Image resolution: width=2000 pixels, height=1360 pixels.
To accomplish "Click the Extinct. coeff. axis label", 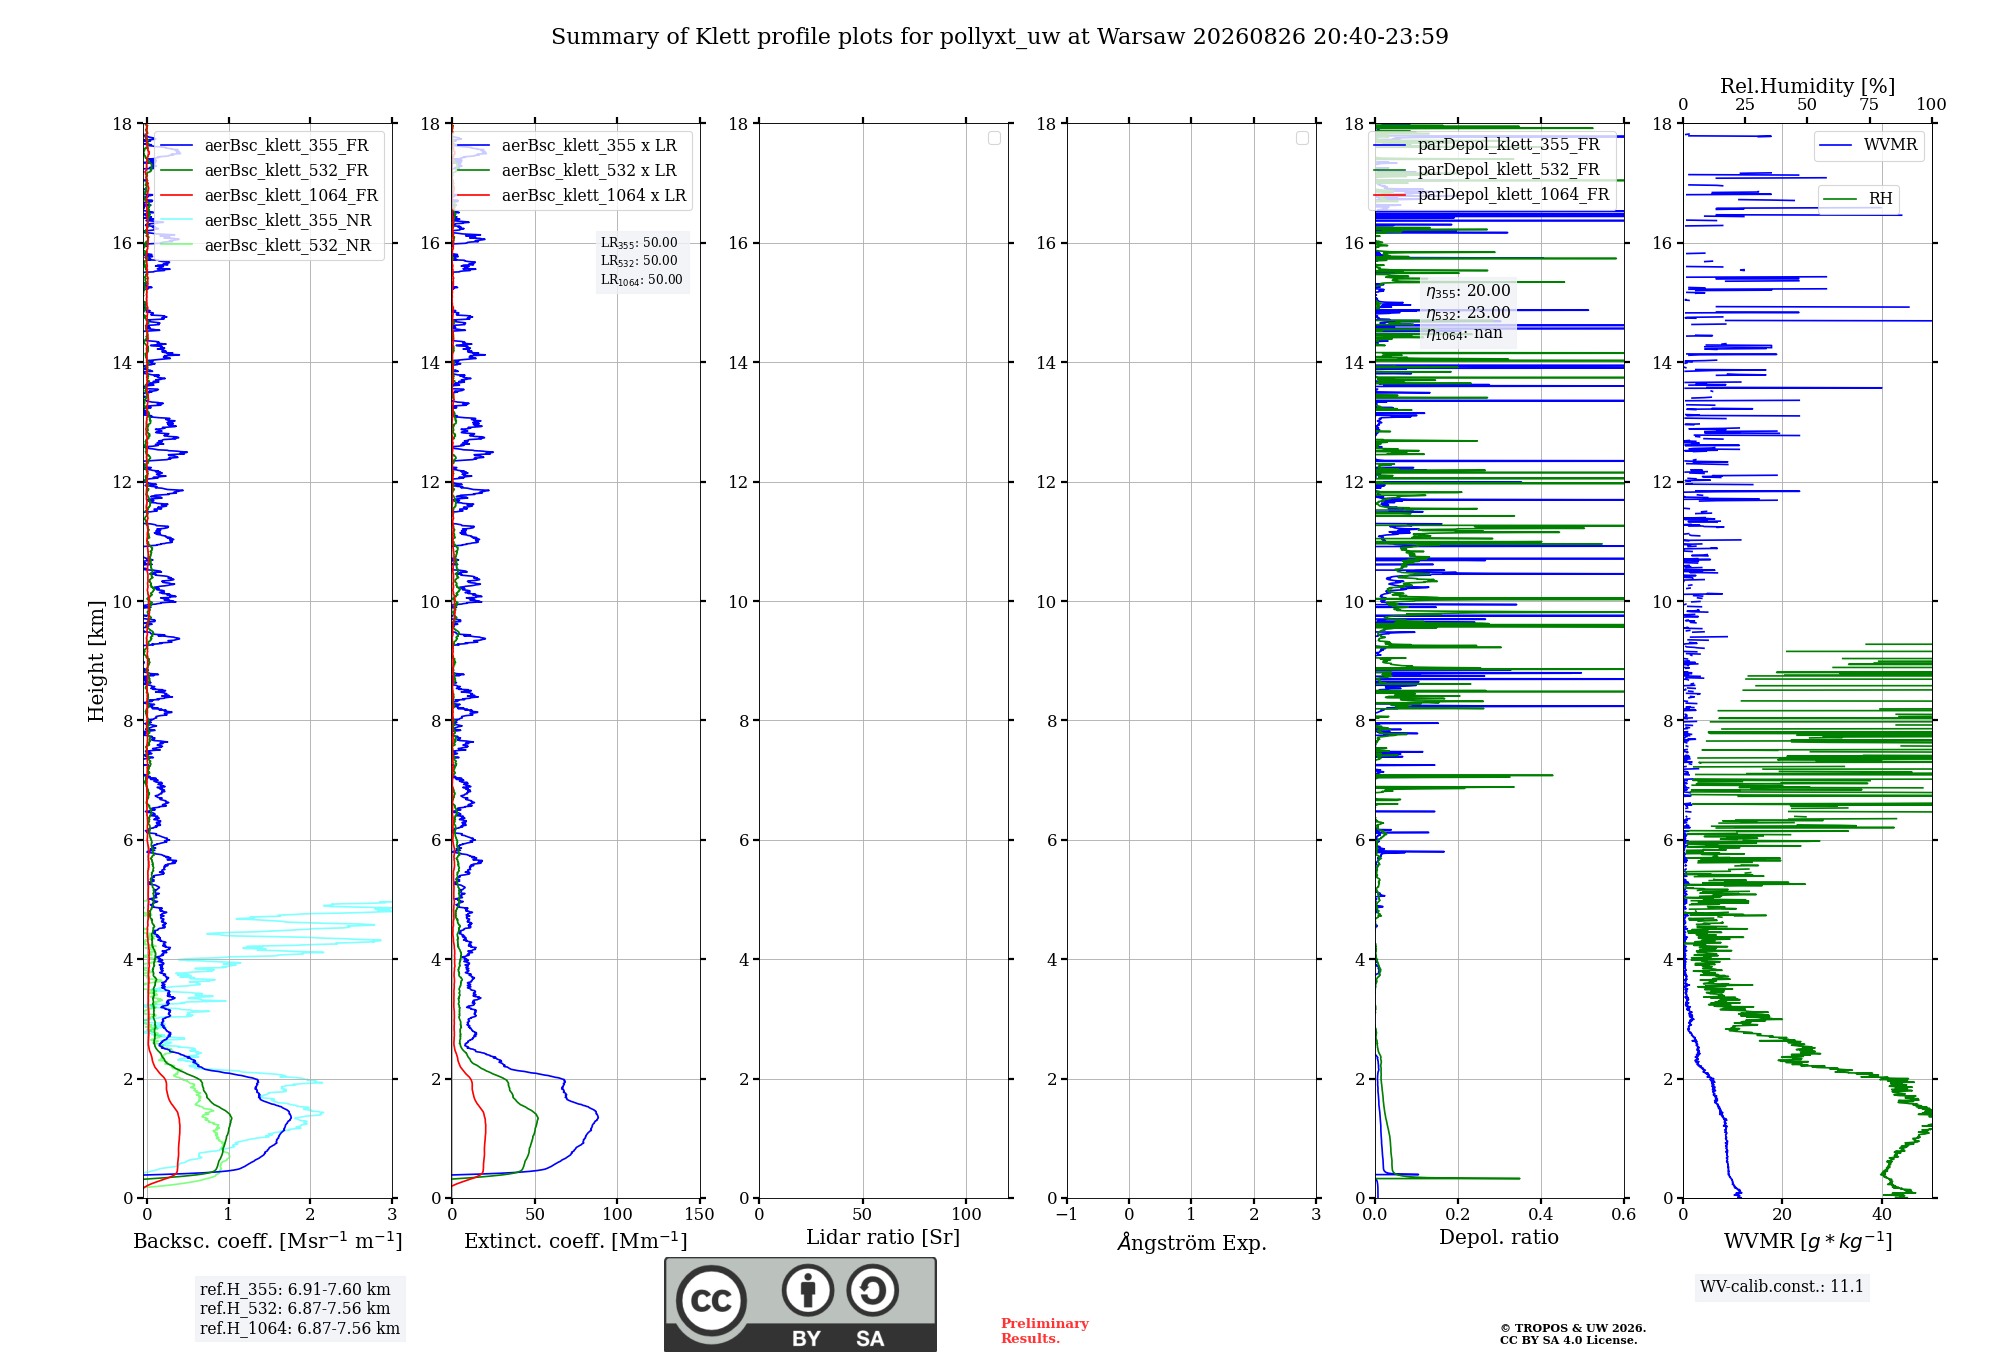I will point(576,1241).
